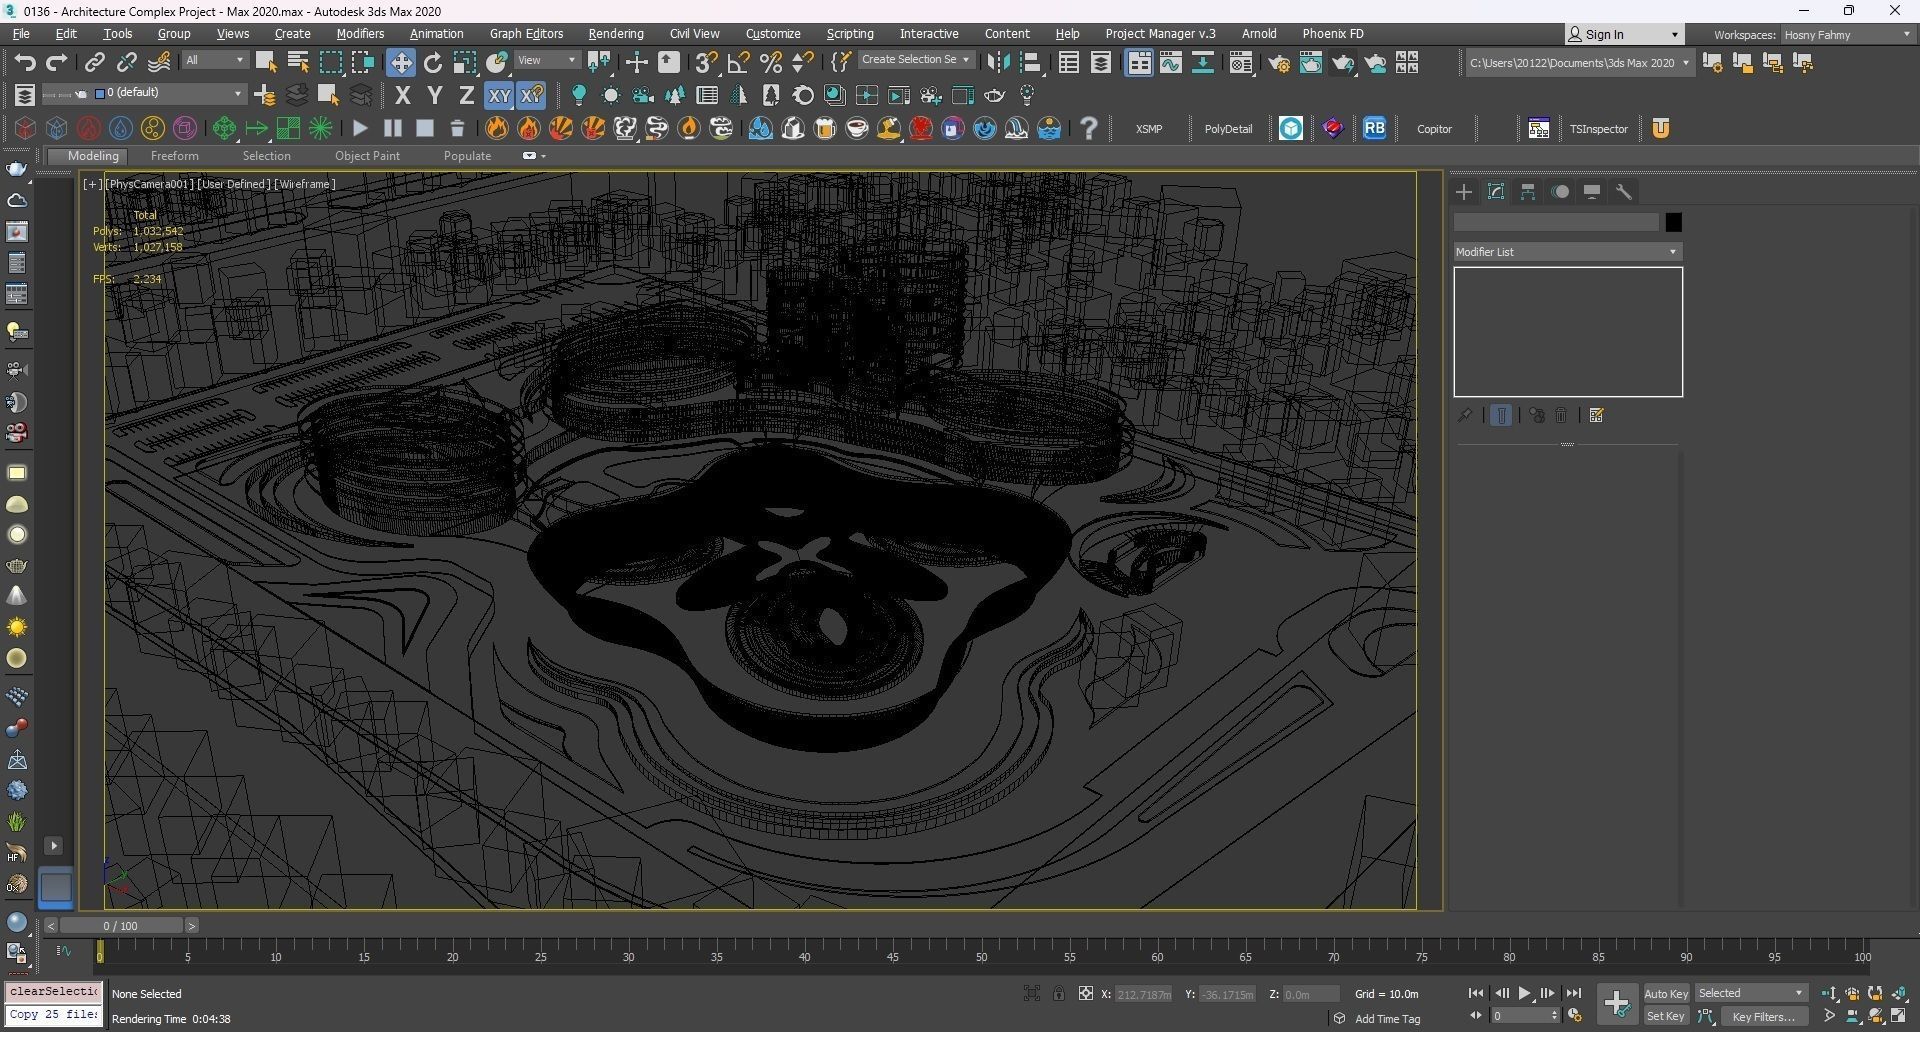Open the Display command panel
This screenshot has width=1920, height=1040.
(x=1592, y=192)
